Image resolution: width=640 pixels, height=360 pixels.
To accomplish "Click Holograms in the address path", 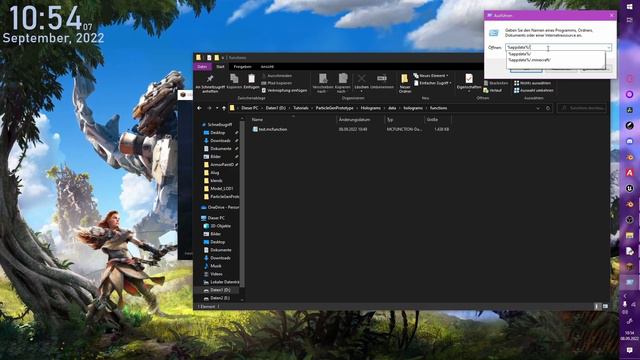I will point(371,108).
